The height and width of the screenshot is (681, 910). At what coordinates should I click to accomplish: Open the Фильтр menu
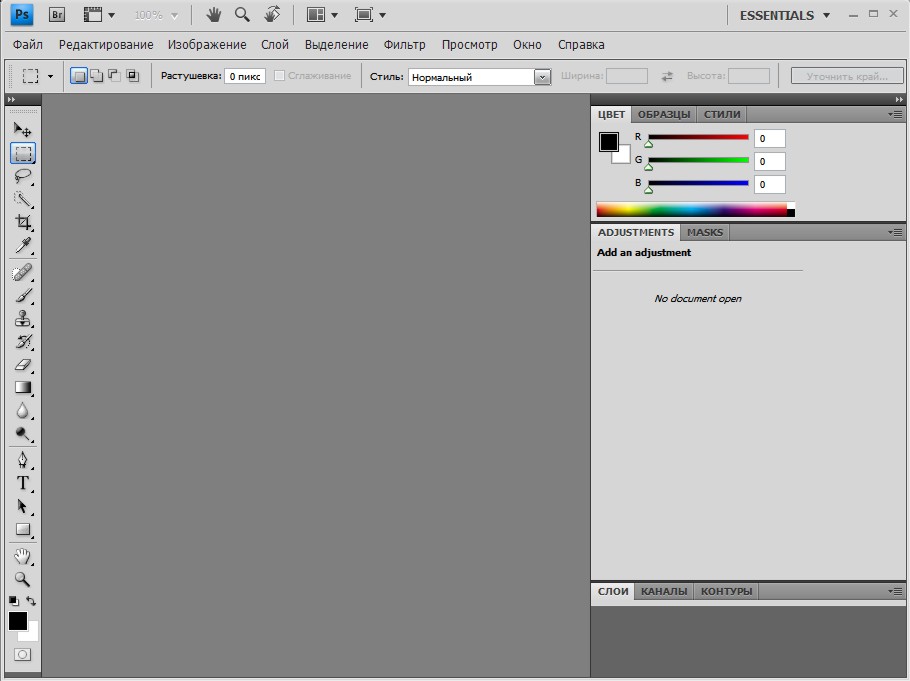pos(405,45)
